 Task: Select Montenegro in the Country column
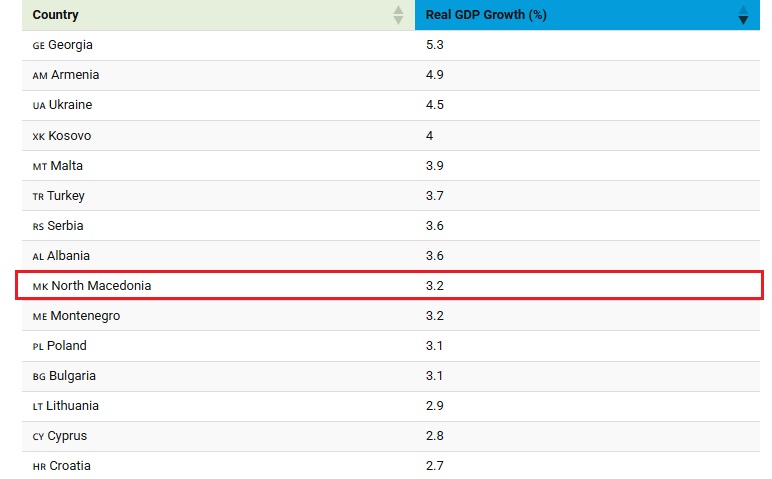(83, 315)
